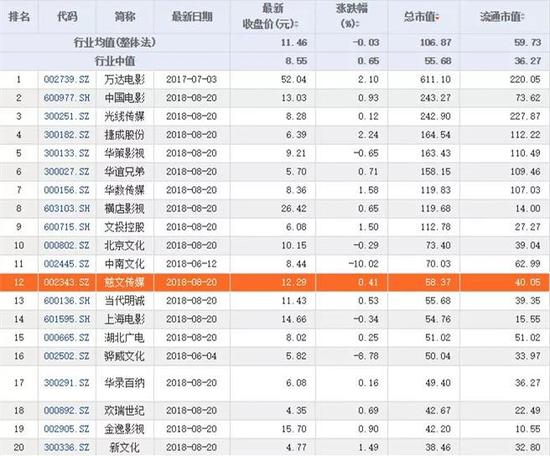This screenshot has height=456, width=550.
Task: Select total market value 243.27
Action: [x=435, y=98]
